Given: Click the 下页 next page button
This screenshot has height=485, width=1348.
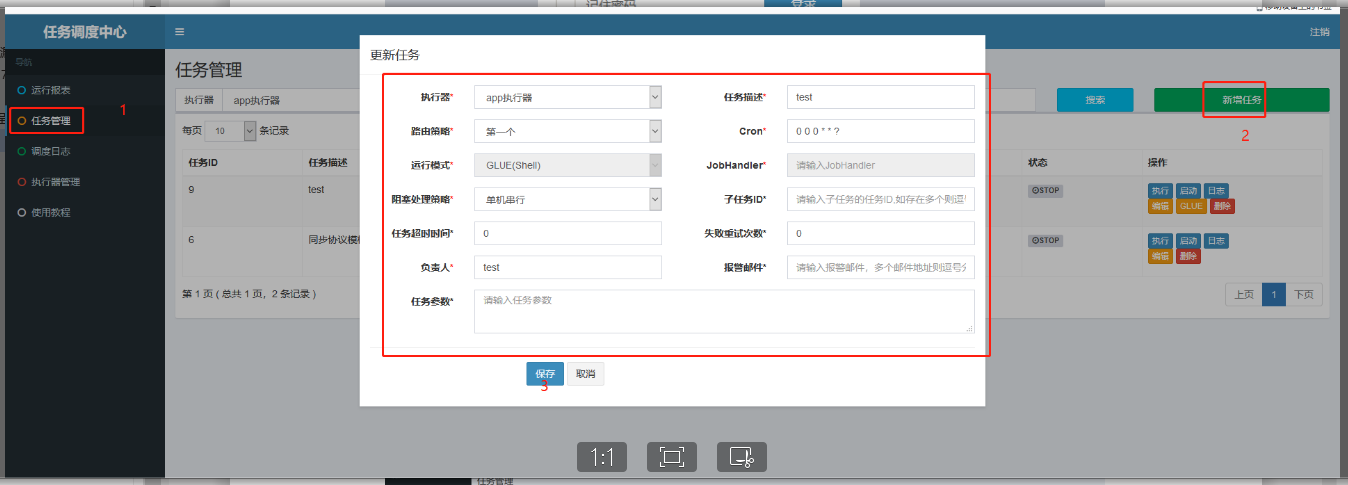Looking at the screenshot, I should (x=1304, y=295).
